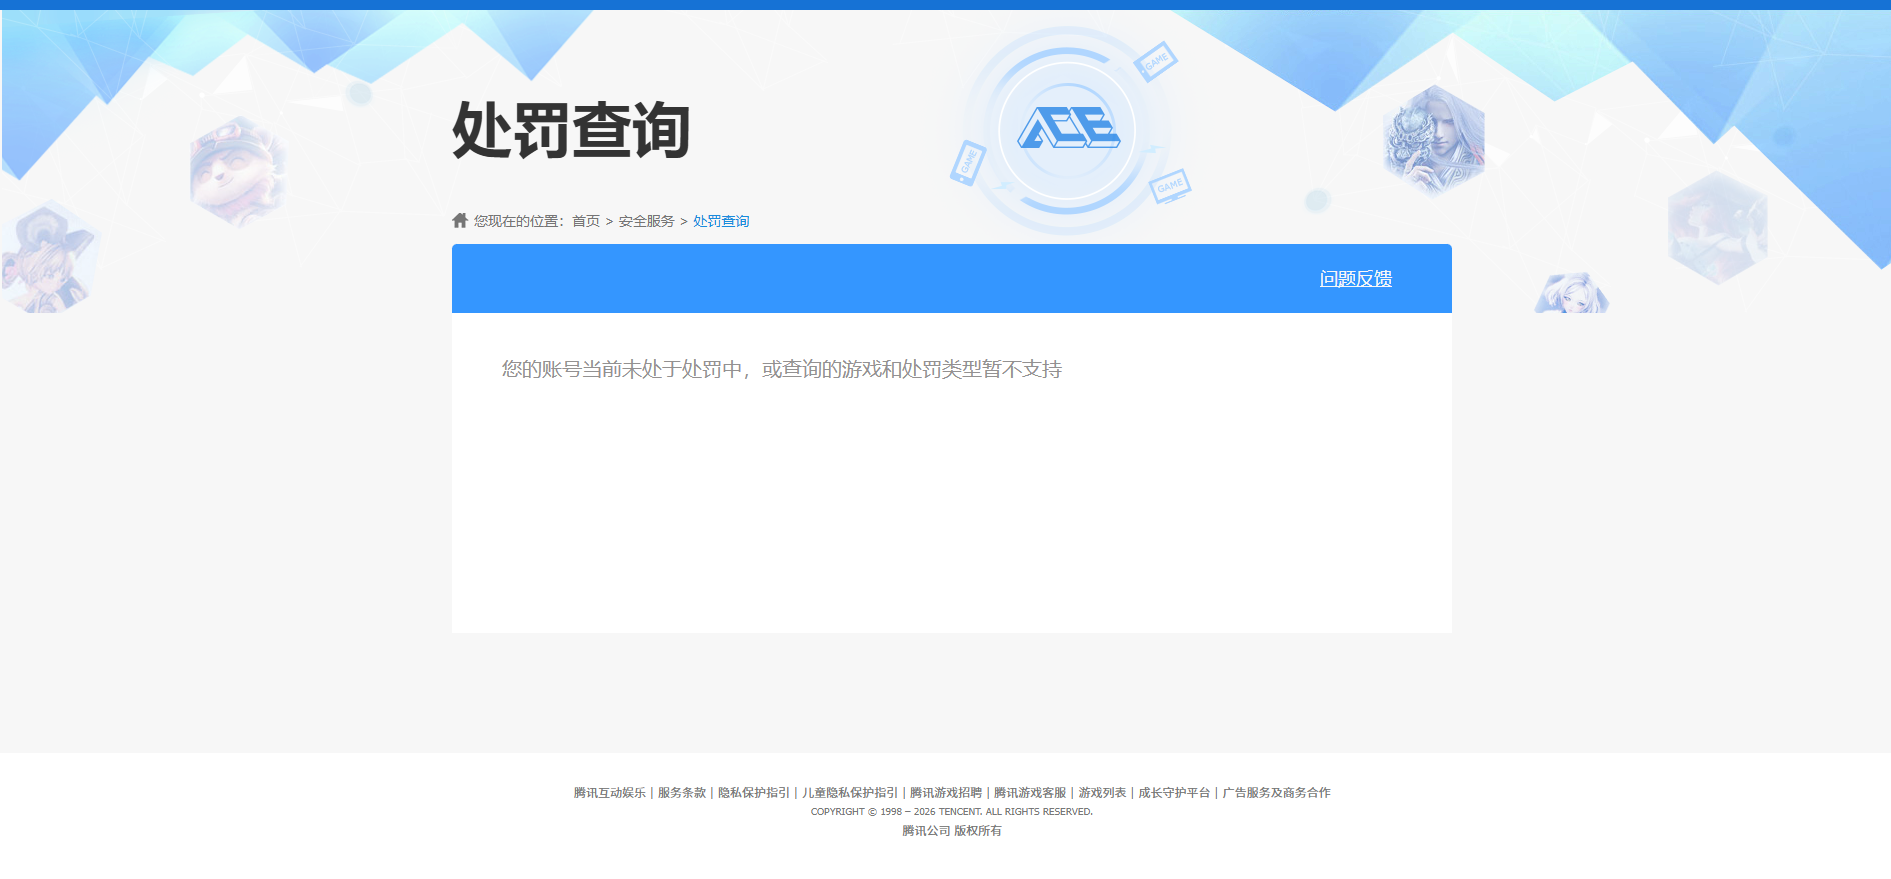Click the home icon in the breadcrumb
The width and height of the screenshot is (1891, 879).
460,220
